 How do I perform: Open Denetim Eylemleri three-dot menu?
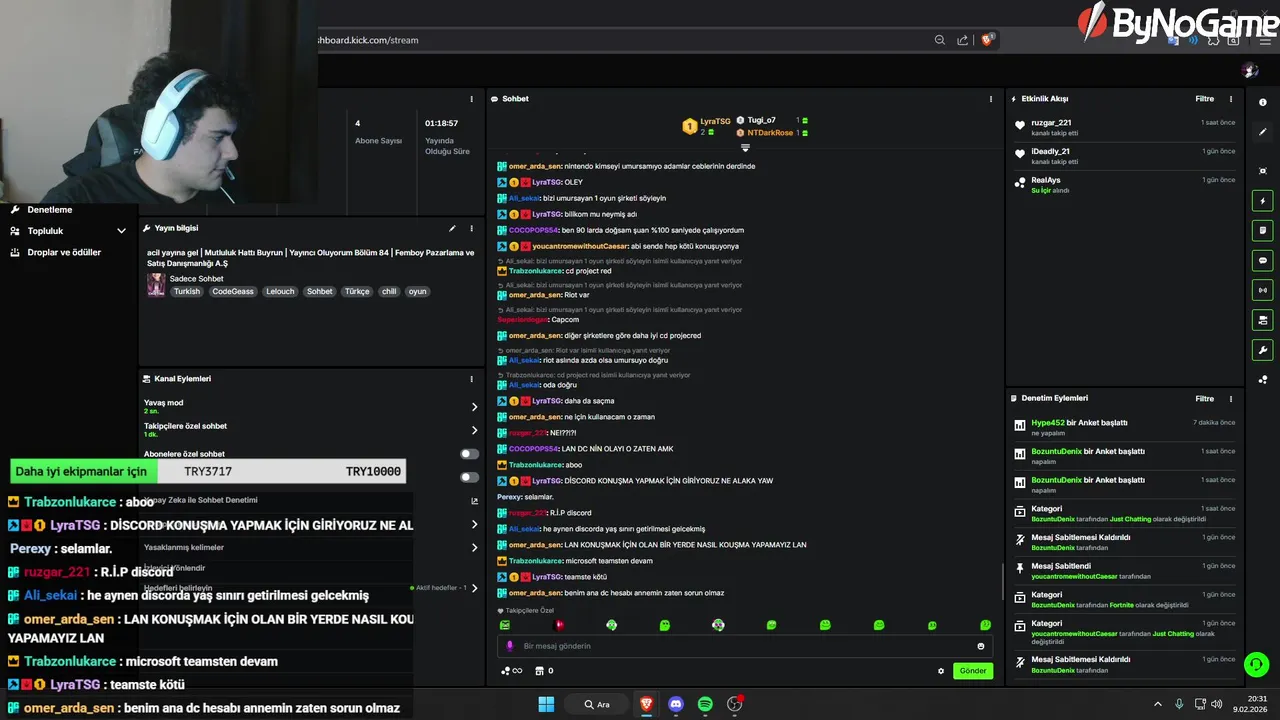(x=1231, y=398)
